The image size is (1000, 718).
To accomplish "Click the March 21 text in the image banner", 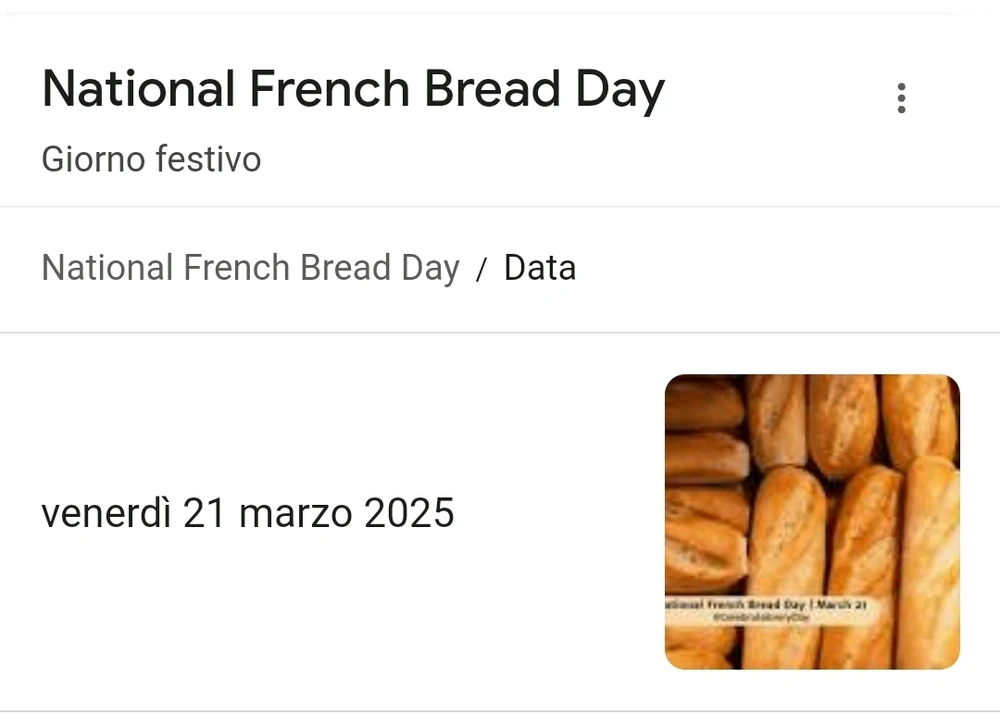I will point(843,605).
